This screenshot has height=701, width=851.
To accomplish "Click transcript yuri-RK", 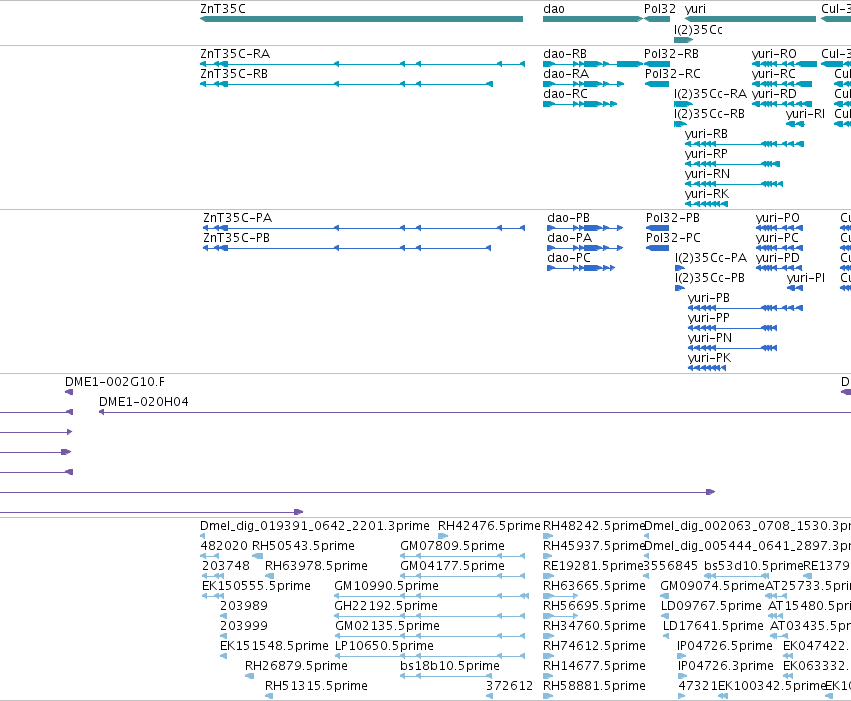I will coord(706,205).
